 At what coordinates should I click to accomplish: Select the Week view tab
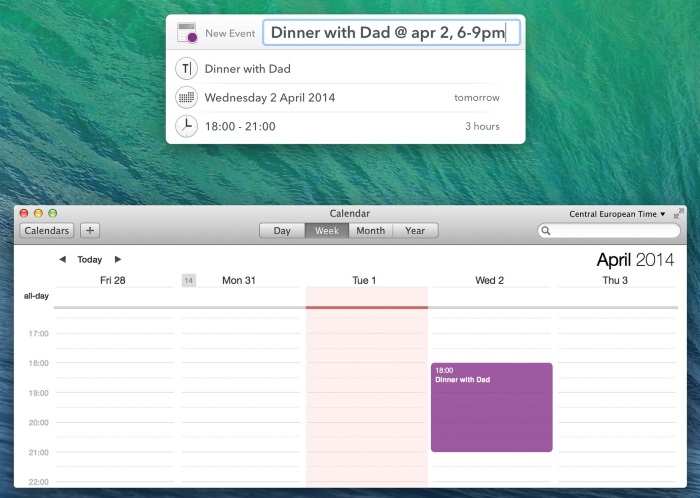click(327, 230)
